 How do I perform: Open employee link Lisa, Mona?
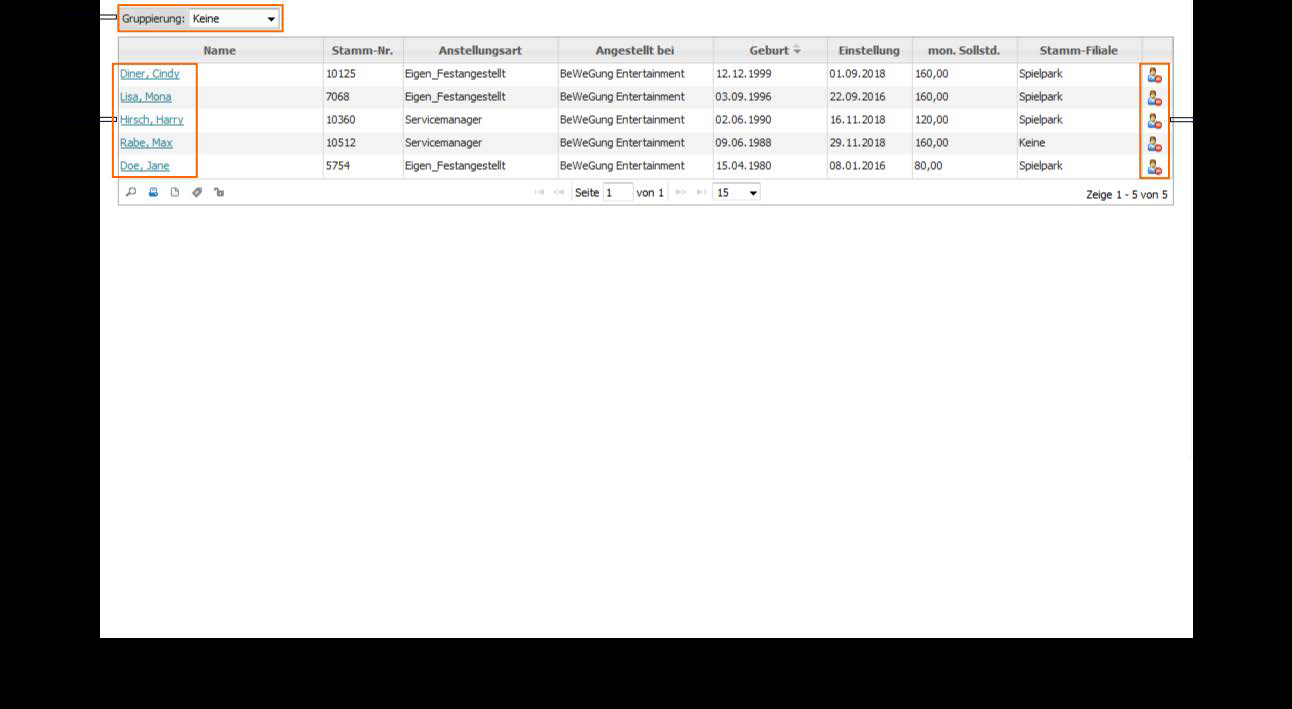pyautogui.click(x=146, y=97)
